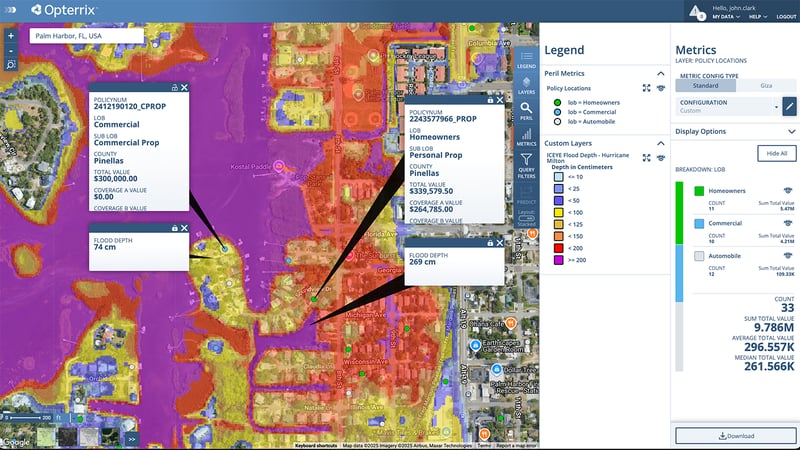Click the Download button
This screenshot has height=450, width=800.
point(736,436)
